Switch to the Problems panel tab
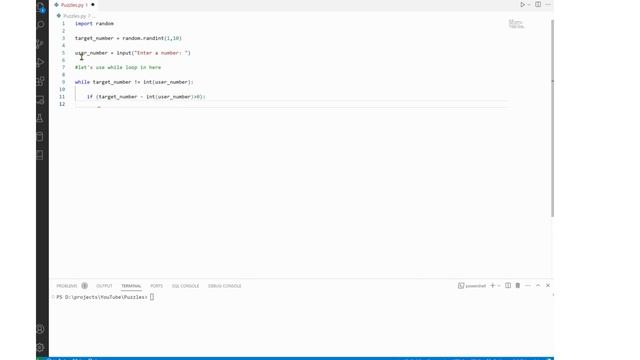This screenshot has height=360, width=640. click(67, 286)
